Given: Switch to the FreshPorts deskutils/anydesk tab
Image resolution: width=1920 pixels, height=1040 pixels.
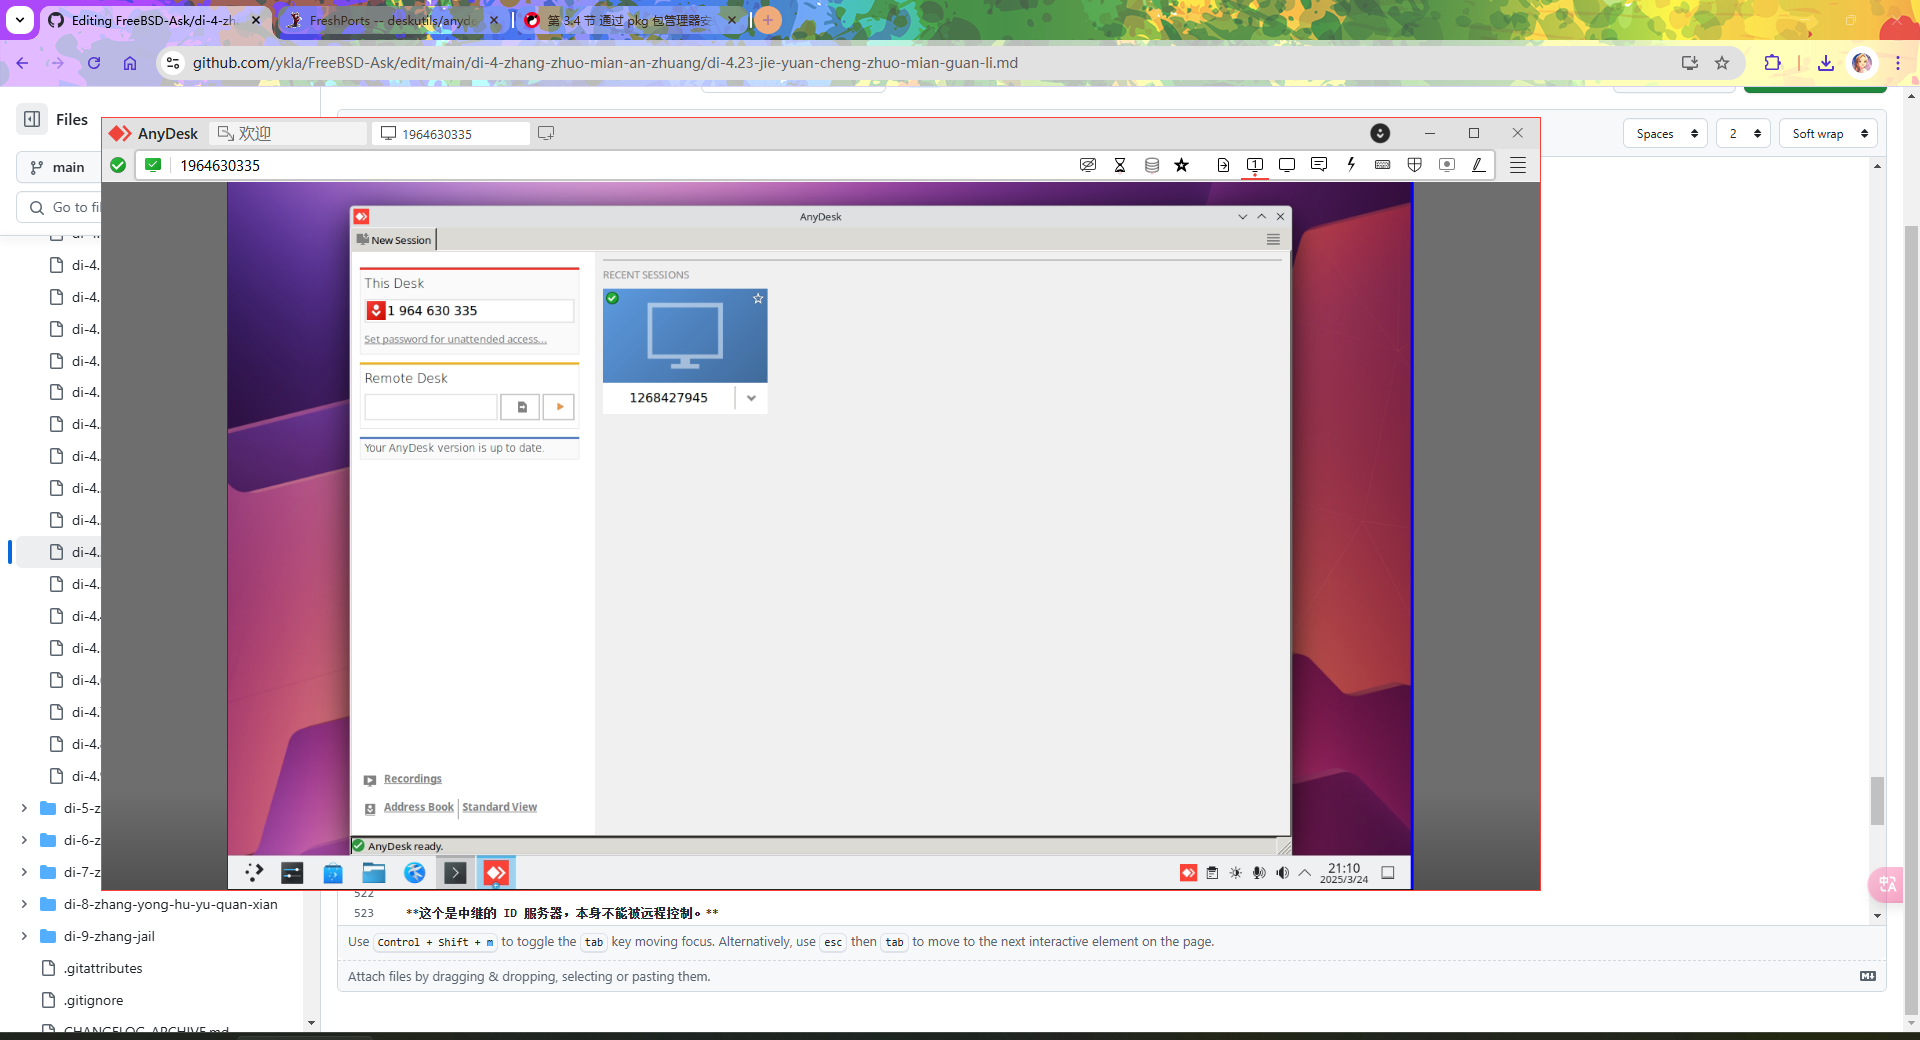Looking at the screenshot, I should [390, 20].
